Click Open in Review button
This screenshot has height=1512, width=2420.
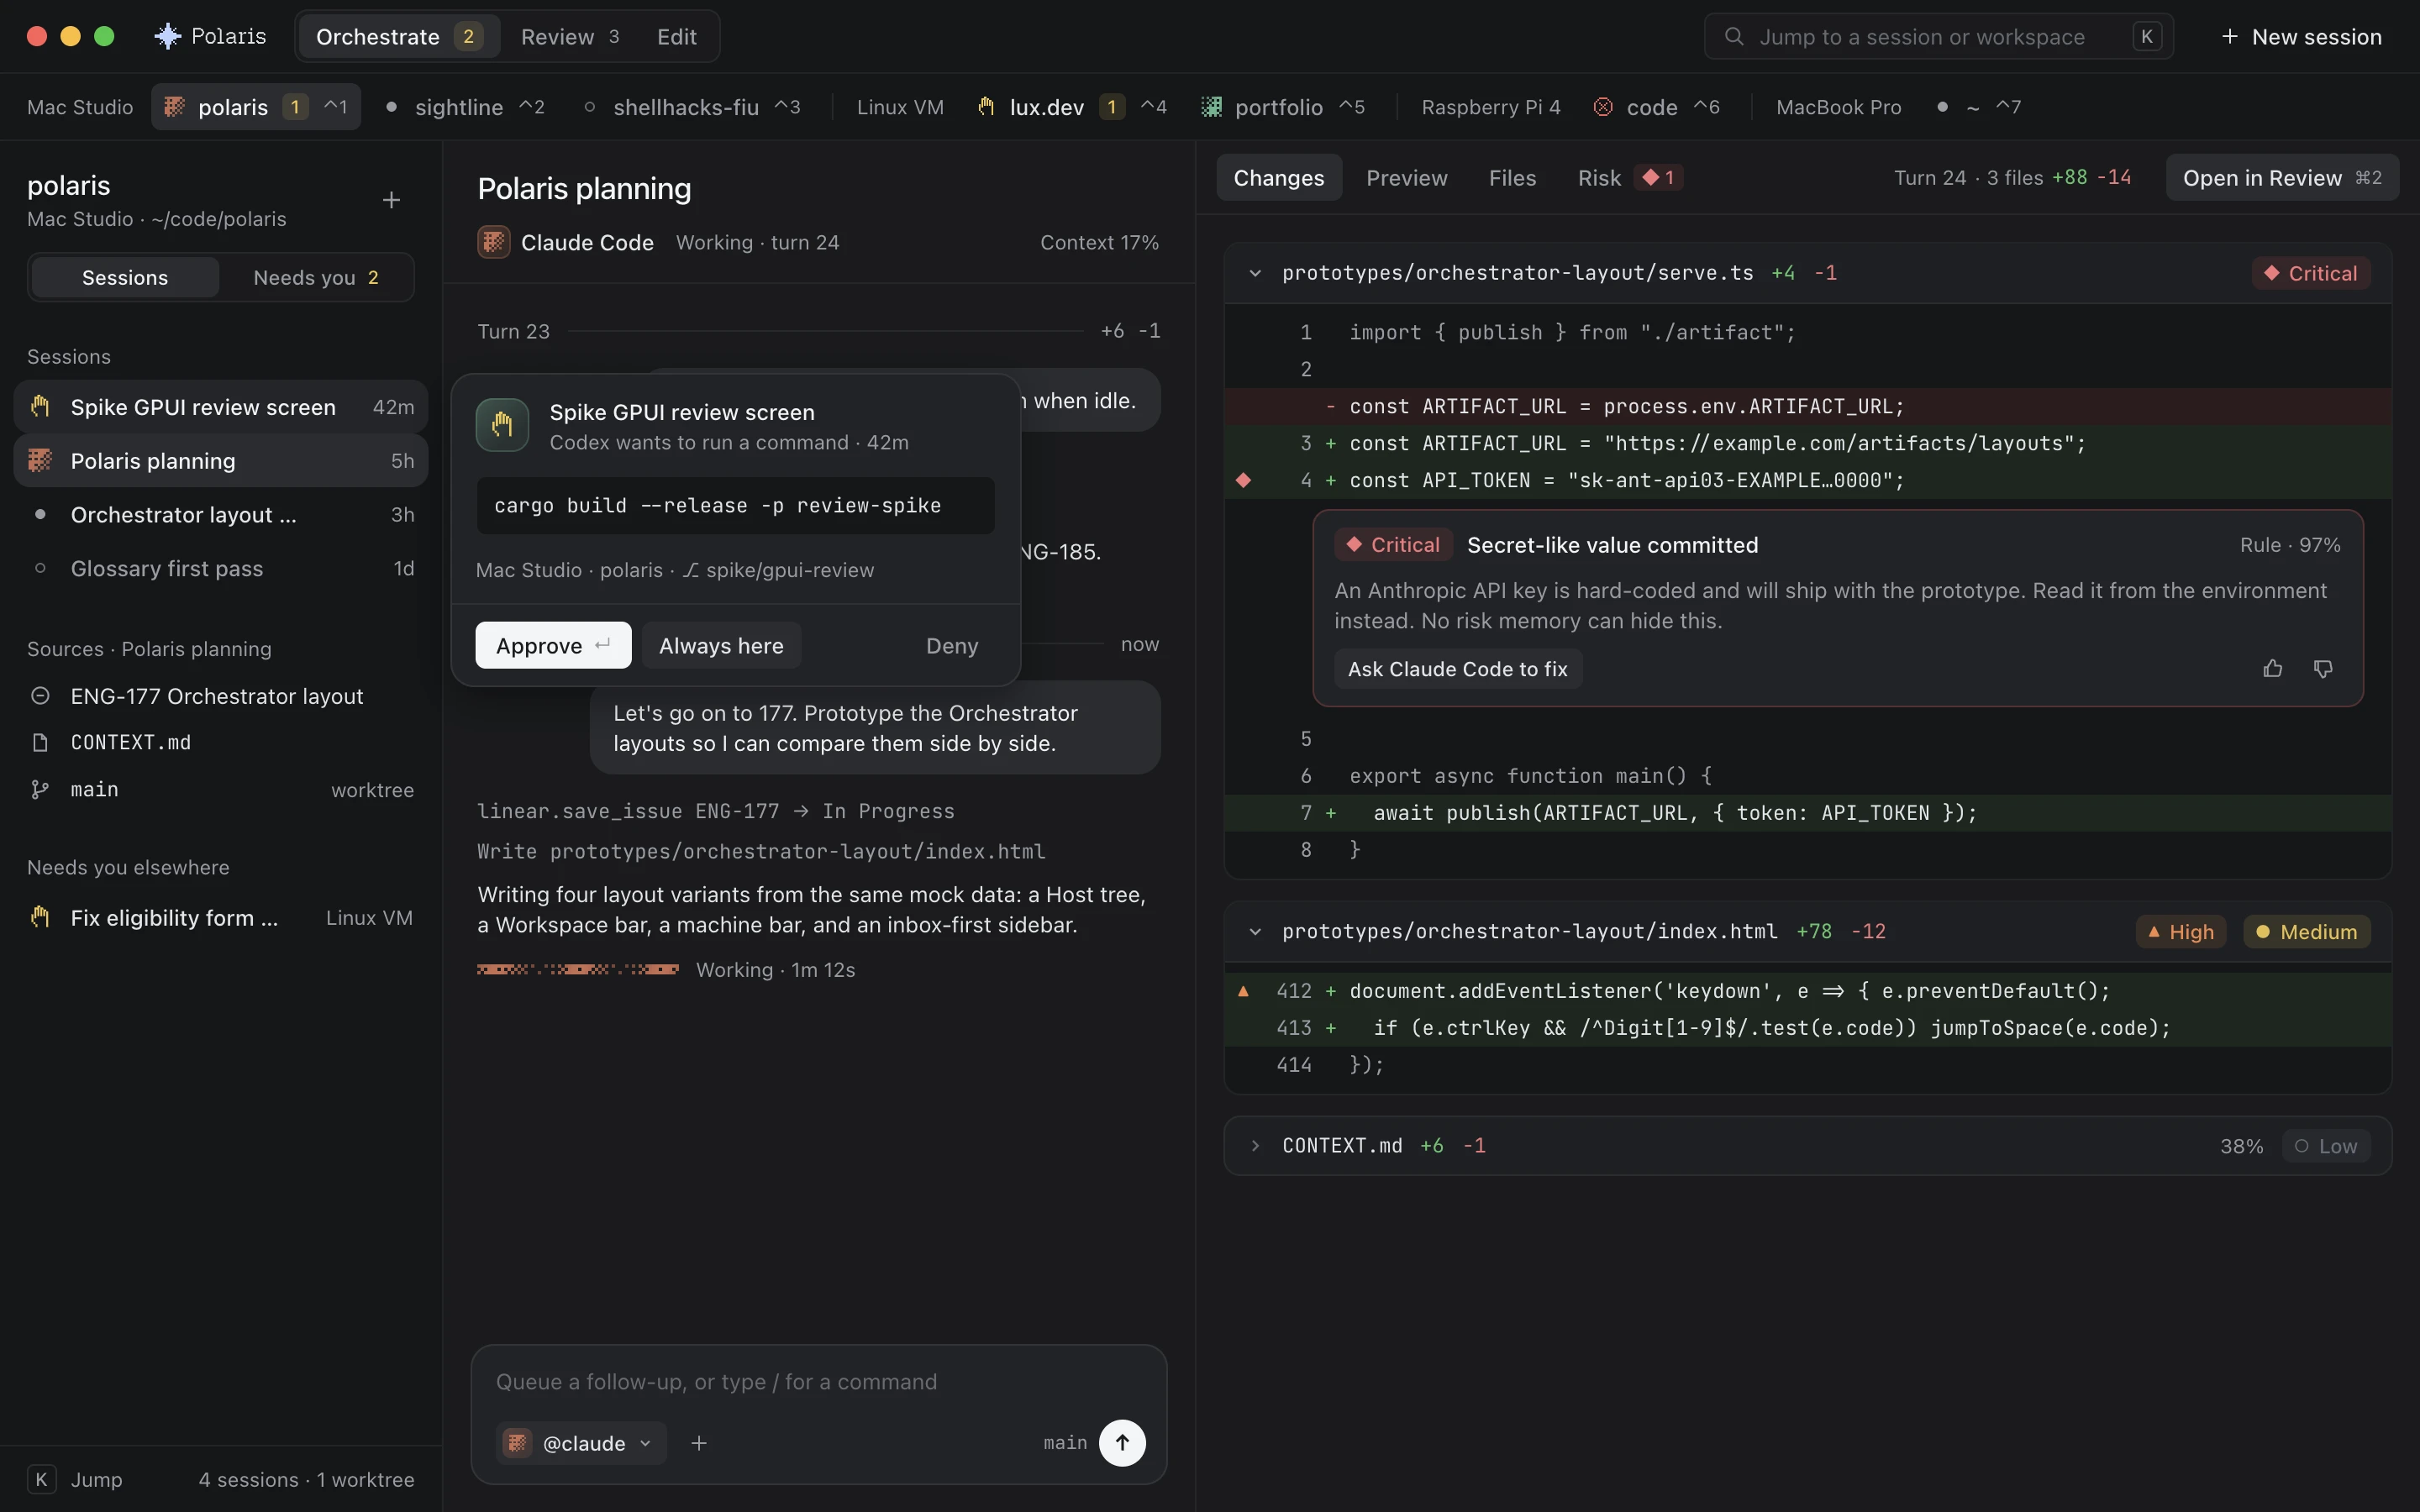click(2282, 178)
